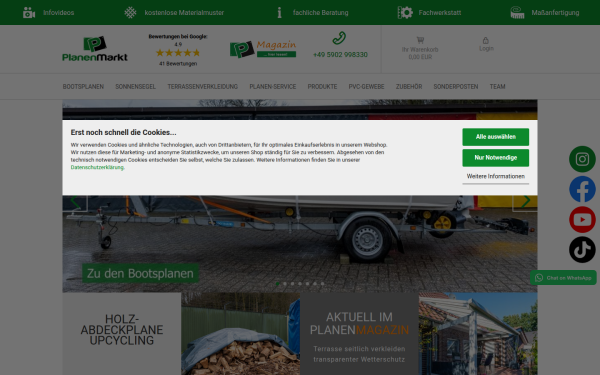Screen dimensions: 600x375
Task: Open the PVC-GEWEBE menu
Action: (366, 86)
